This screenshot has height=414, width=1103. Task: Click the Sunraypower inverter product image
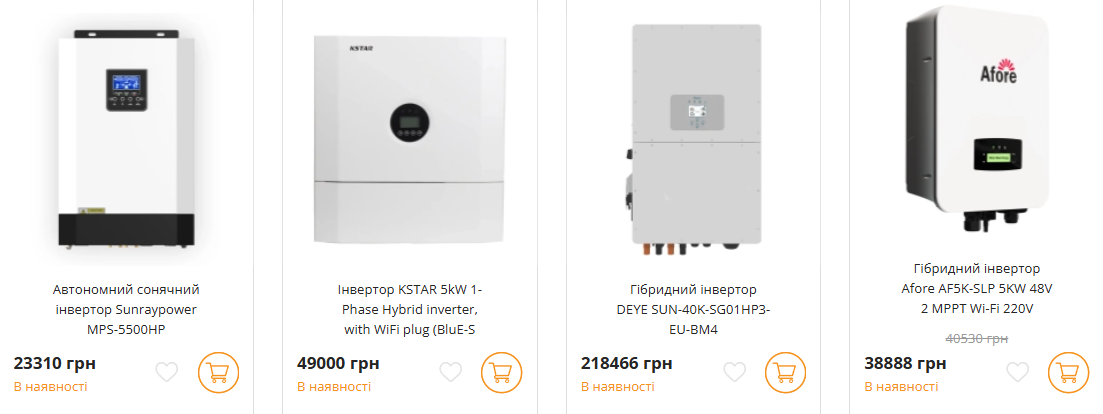126,138
